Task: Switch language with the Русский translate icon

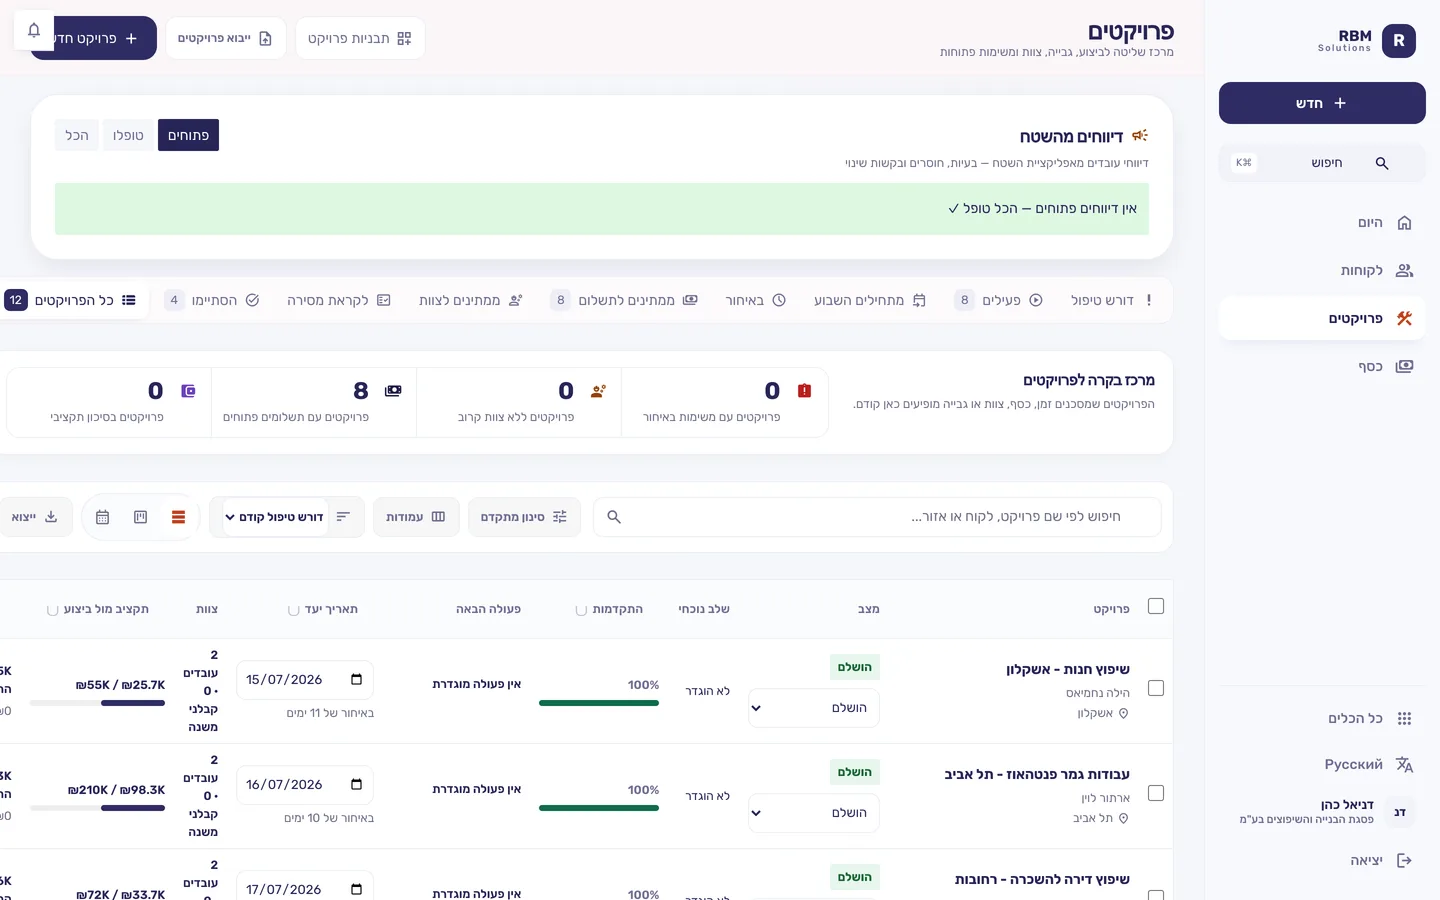Action: coord(1404,765)
